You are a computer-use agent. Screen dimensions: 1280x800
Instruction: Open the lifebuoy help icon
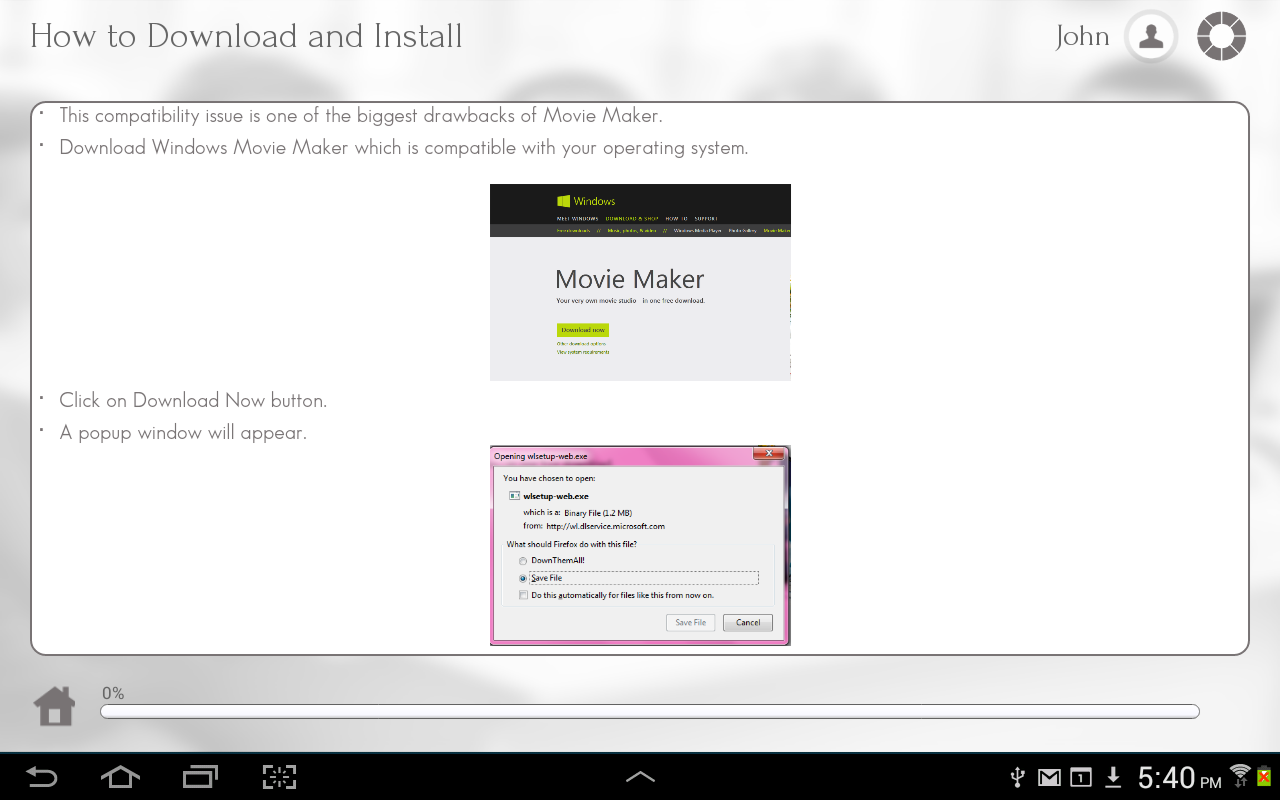pyautogui.click(x=1221, y=37)
